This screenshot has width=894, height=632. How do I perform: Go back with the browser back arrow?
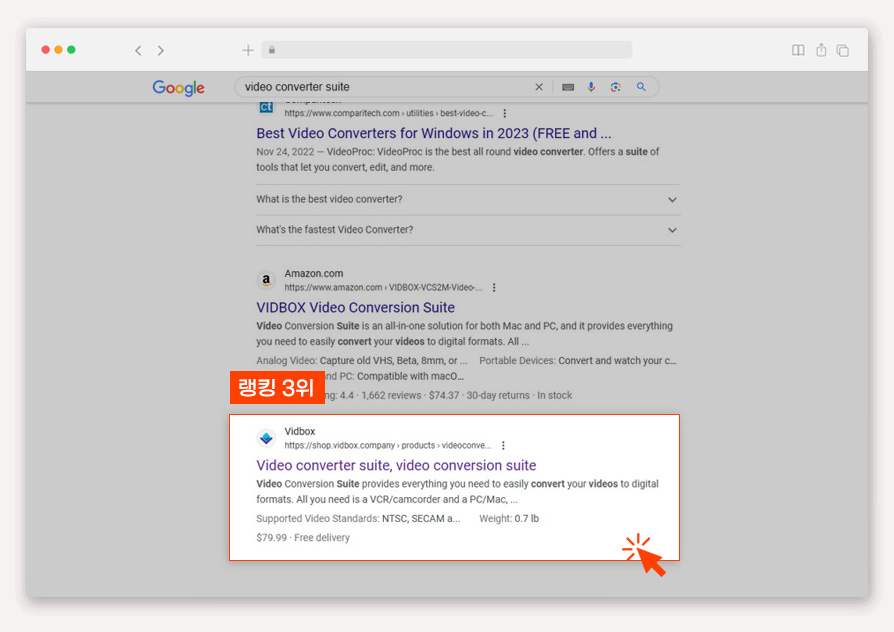[x=138, y=50]
